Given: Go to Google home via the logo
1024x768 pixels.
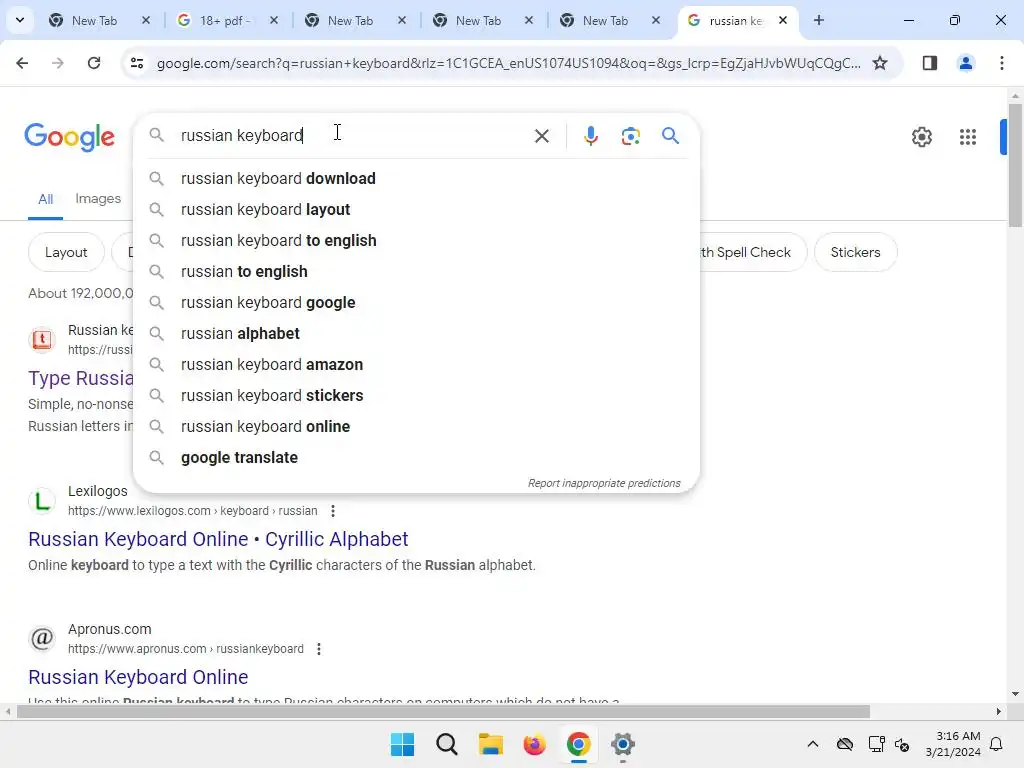Looking at the screenshot, I should pyautogui.click(x=69, y=136).
